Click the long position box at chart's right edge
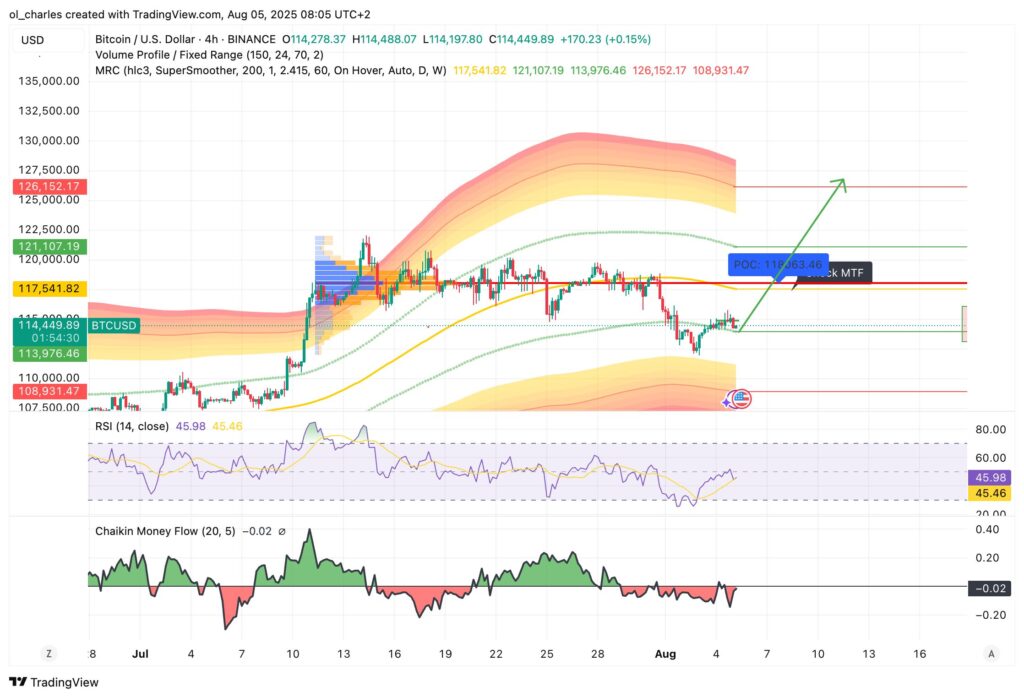Viewport: 1024px width, 698px height. point(964,324)
